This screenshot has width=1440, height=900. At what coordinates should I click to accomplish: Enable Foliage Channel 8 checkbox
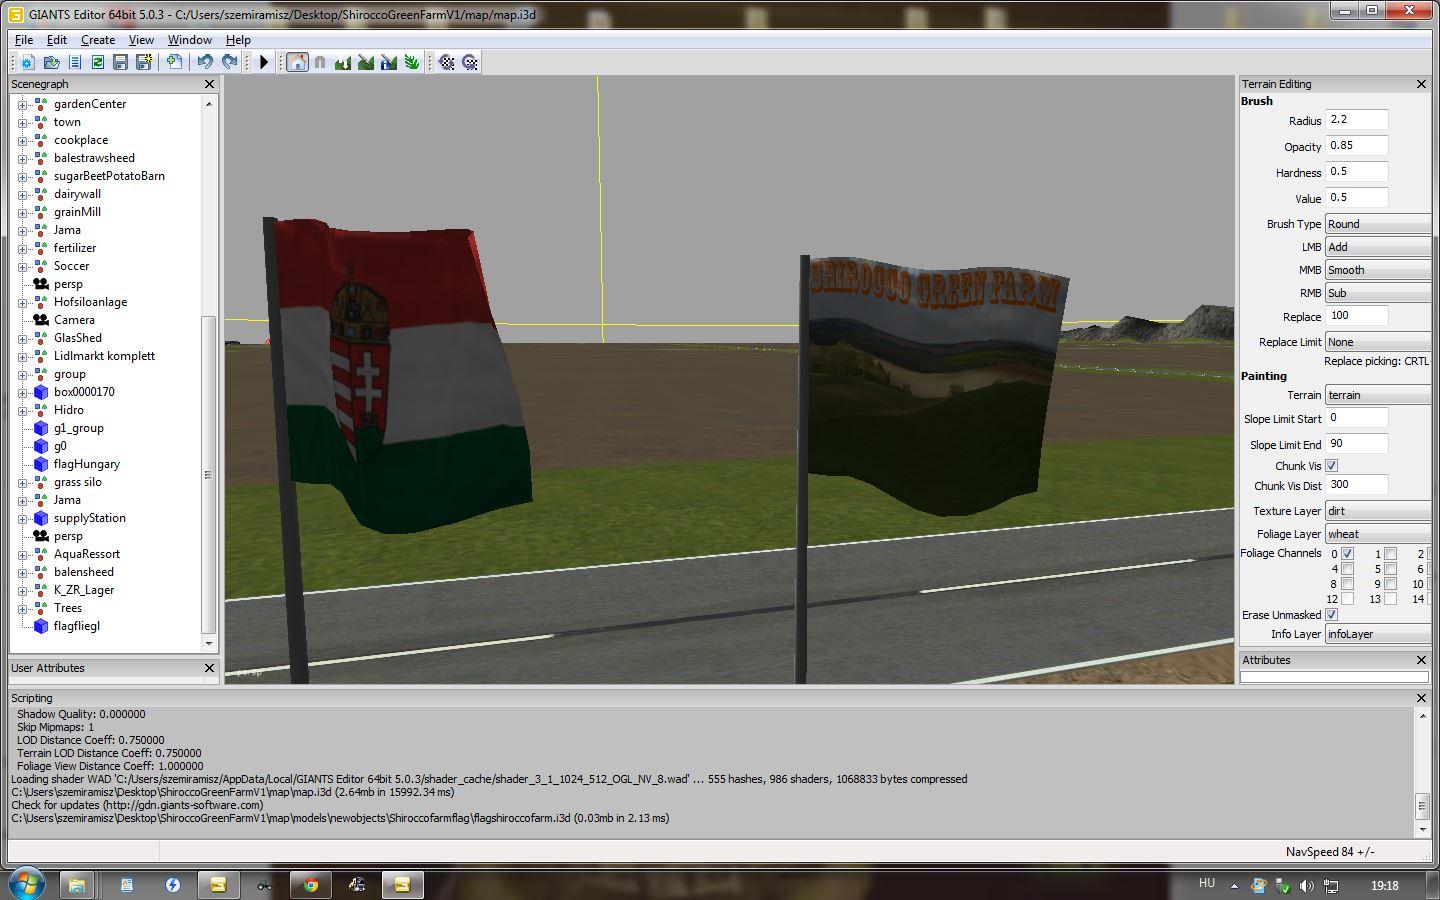pos(1347,584)
